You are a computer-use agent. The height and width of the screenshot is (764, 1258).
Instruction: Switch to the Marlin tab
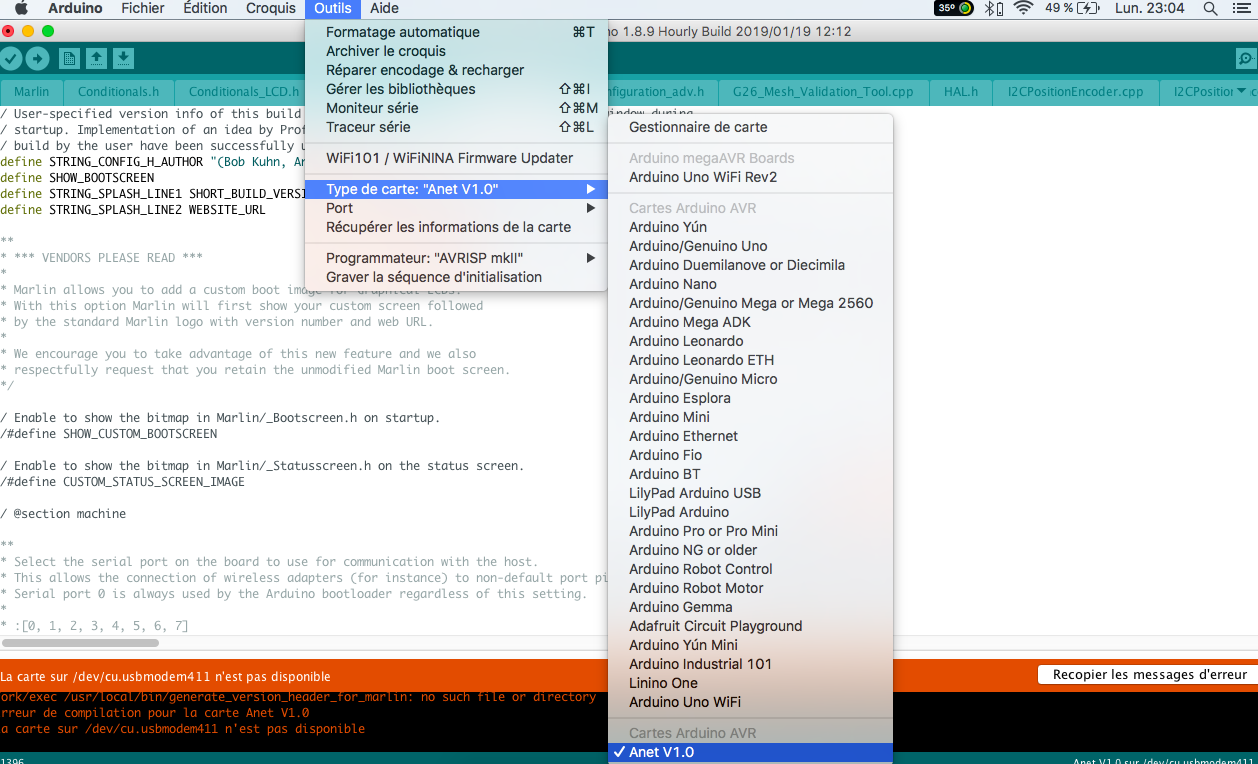(32, 92)
